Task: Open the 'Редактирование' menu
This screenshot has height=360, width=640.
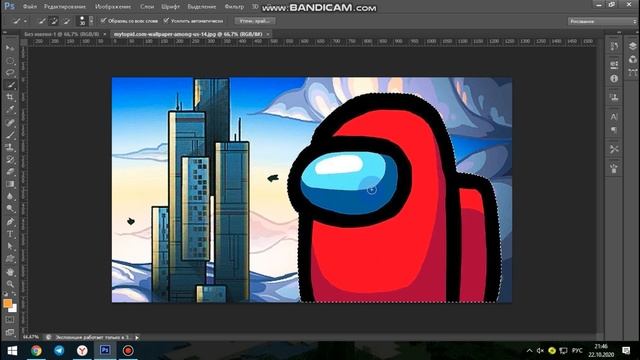Action: (x=64, y=7)
